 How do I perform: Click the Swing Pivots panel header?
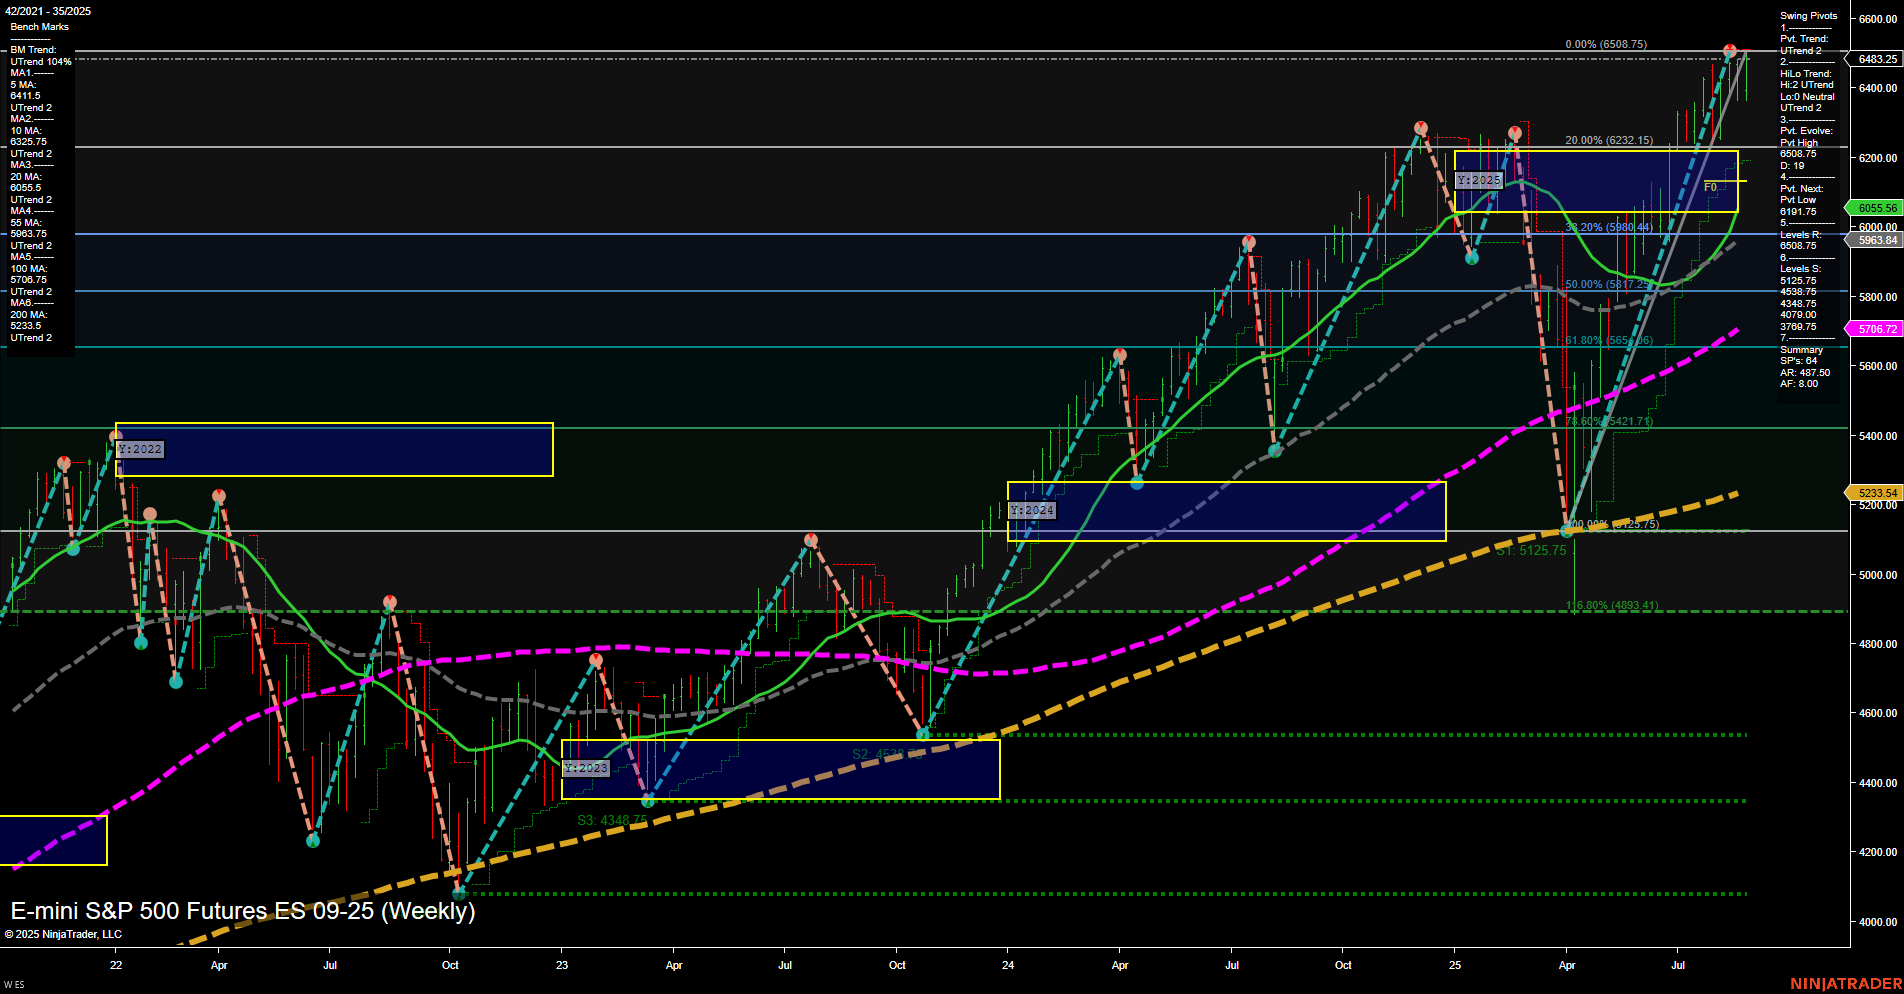[1806, 16]
